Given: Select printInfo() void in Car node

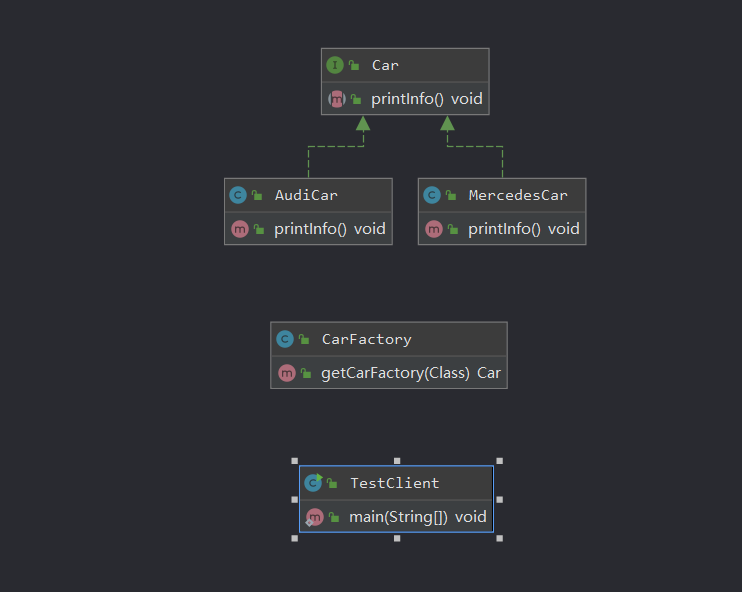Looking at the screenshot, I should click(426, 99).
